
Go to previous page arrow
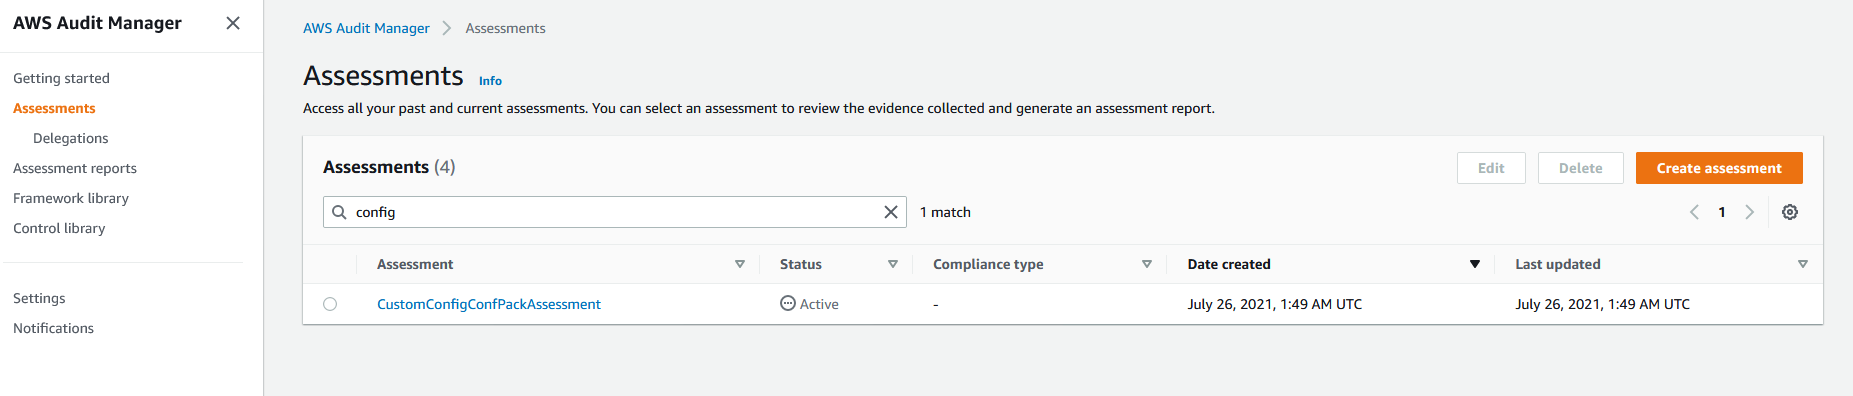[x=1694, y=212]
